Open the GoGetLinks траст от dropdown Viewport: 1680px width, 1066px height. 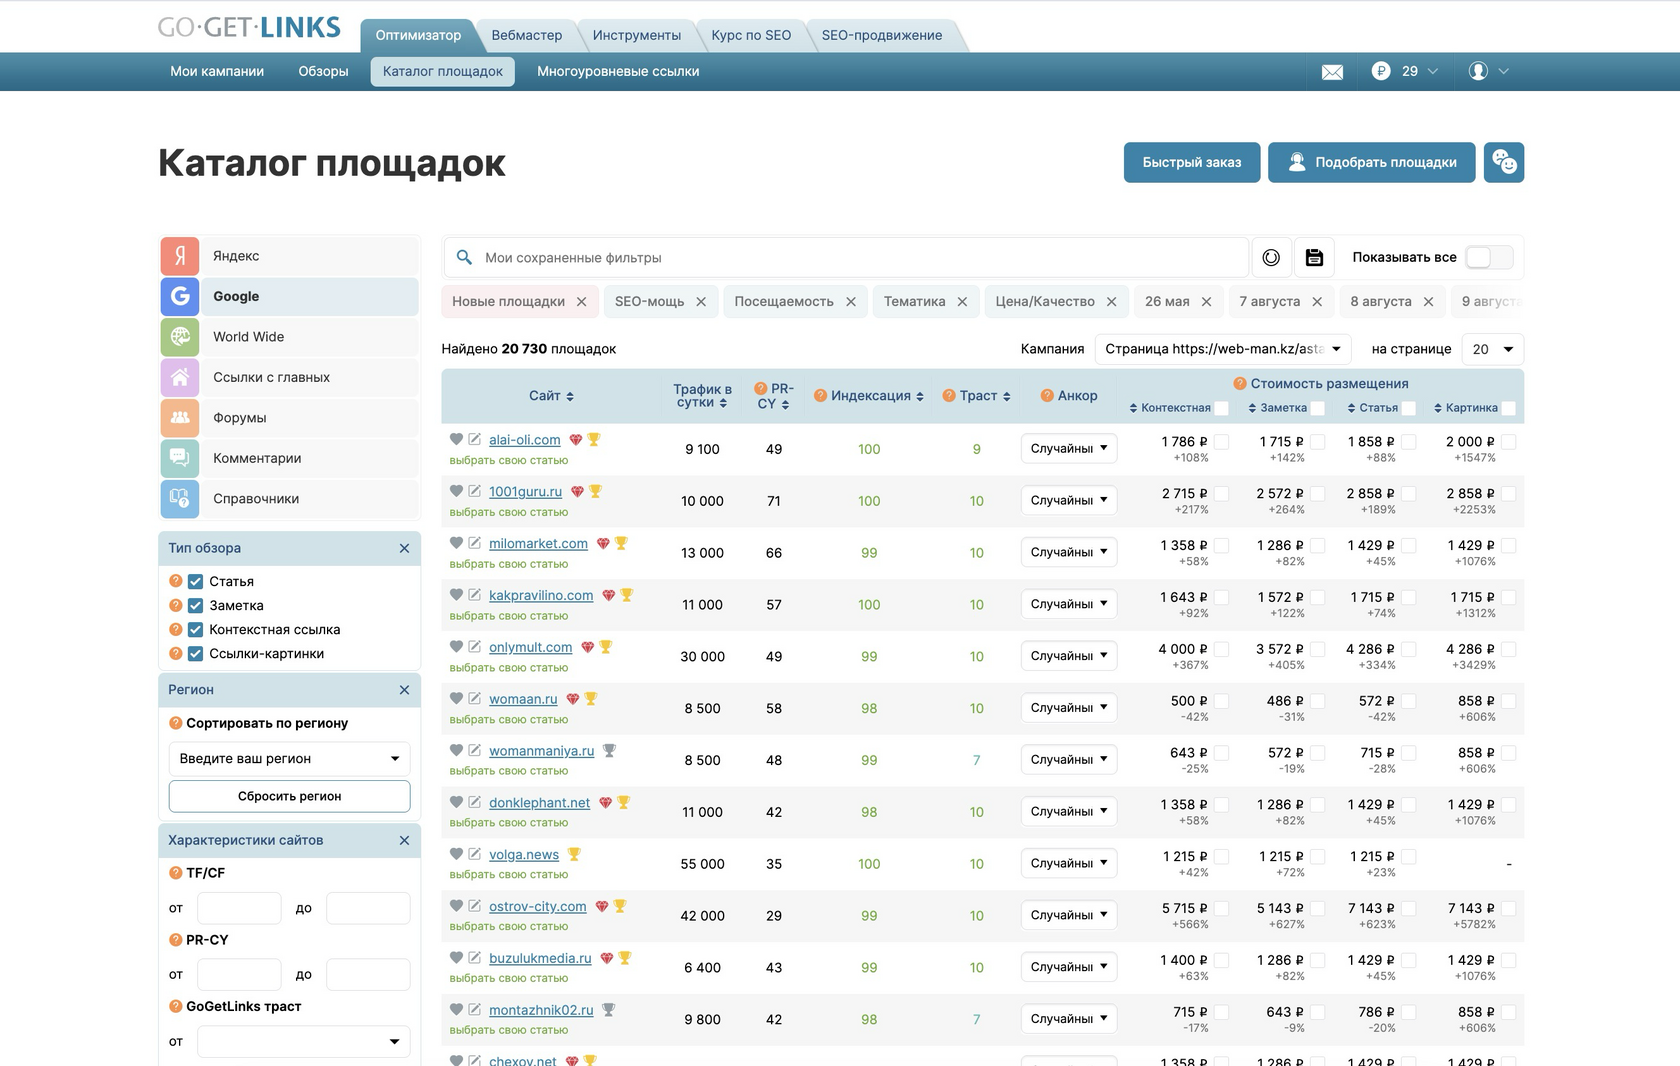(303, 1041)
